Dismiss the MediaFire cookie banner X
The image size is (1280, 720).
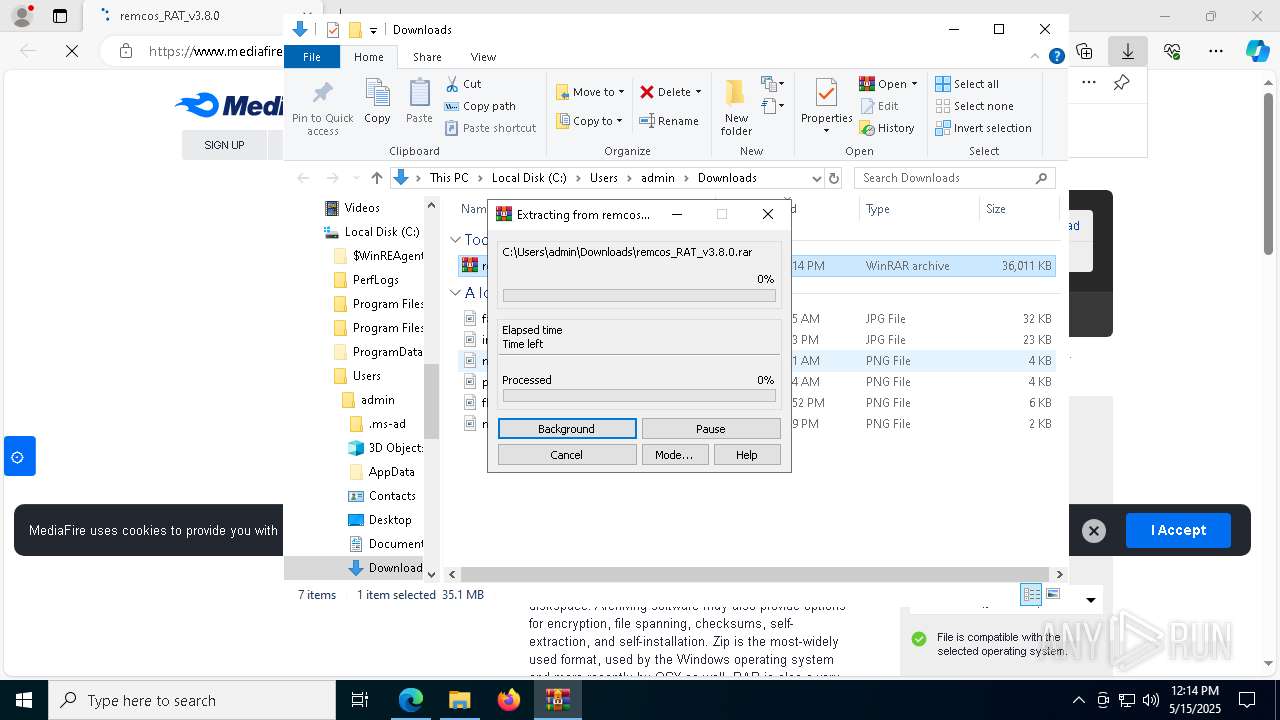[x=1094, y=531]
